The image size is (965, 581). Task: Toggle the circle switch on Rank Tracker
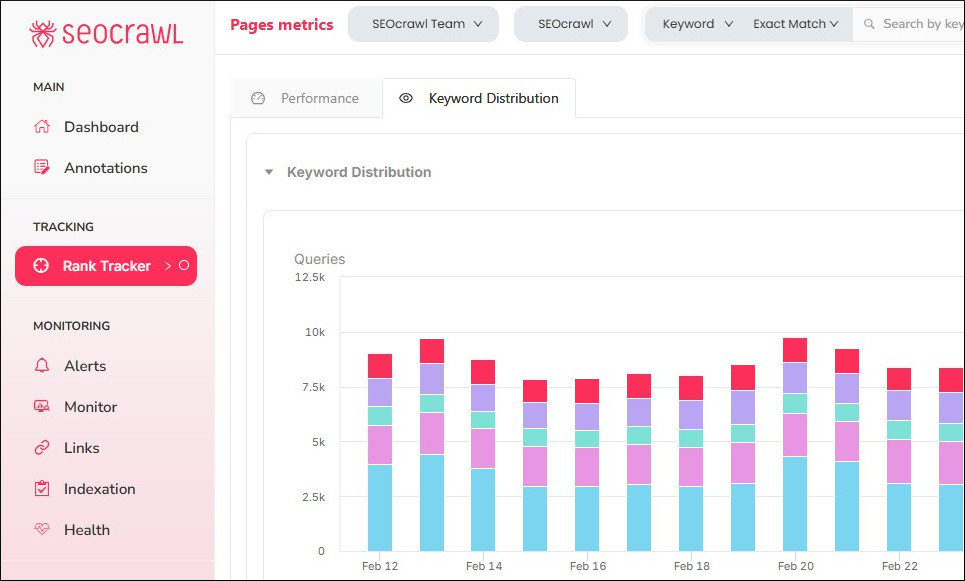[x=185, y=266]
